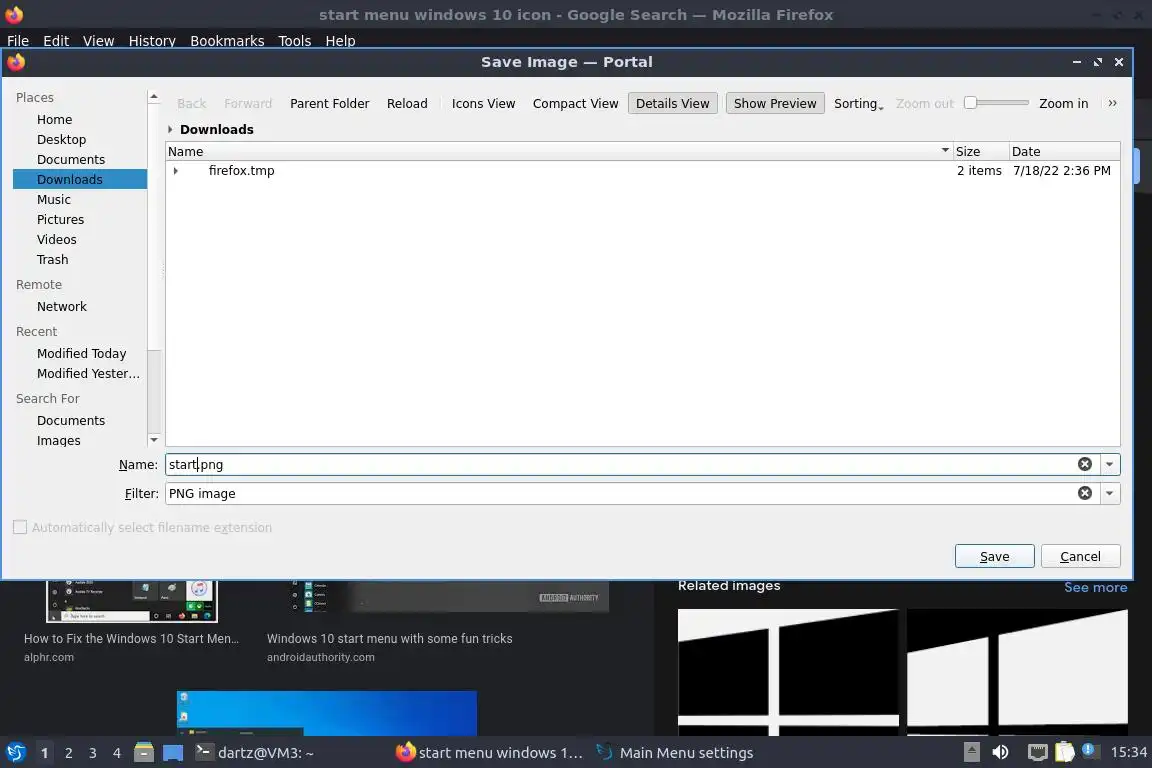
Task: Open the clipboard tray icon
Action: [1065, 753]
